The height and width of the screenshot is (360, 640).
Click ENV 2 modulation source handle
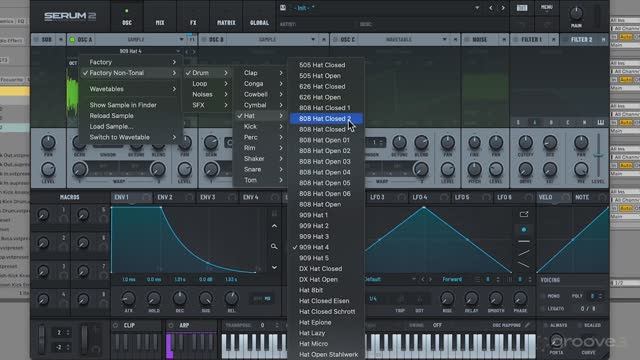pos(189,198)
